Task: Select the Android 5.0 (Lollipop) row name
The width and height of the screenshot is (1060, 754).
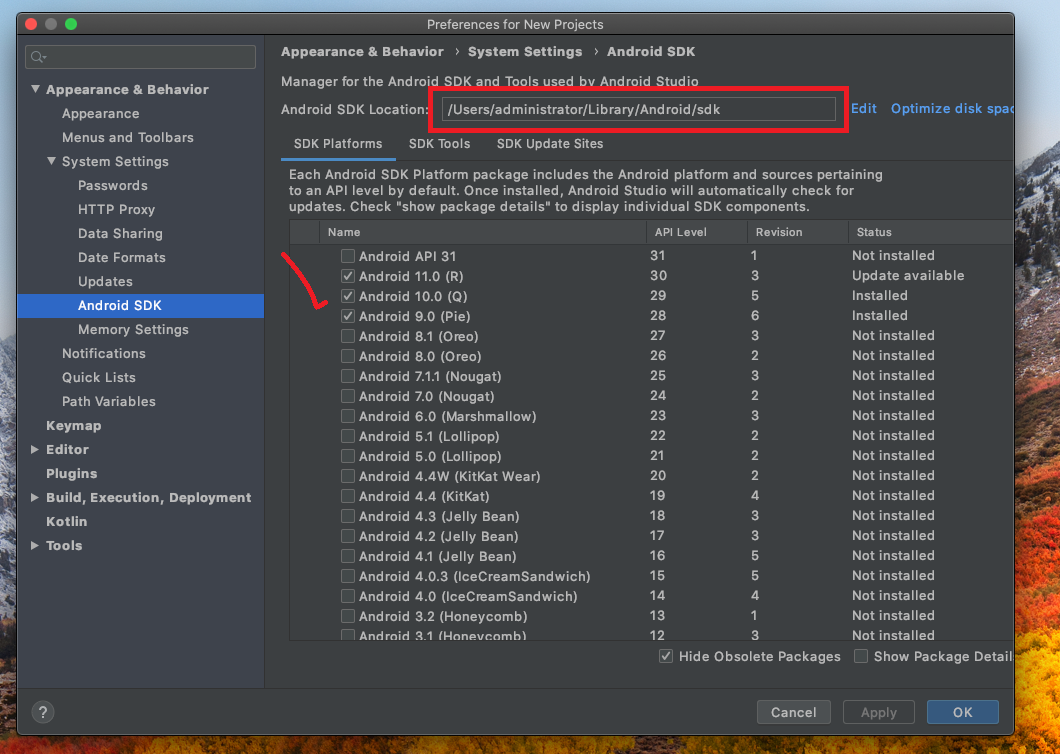Action: (x=430, y=456)
